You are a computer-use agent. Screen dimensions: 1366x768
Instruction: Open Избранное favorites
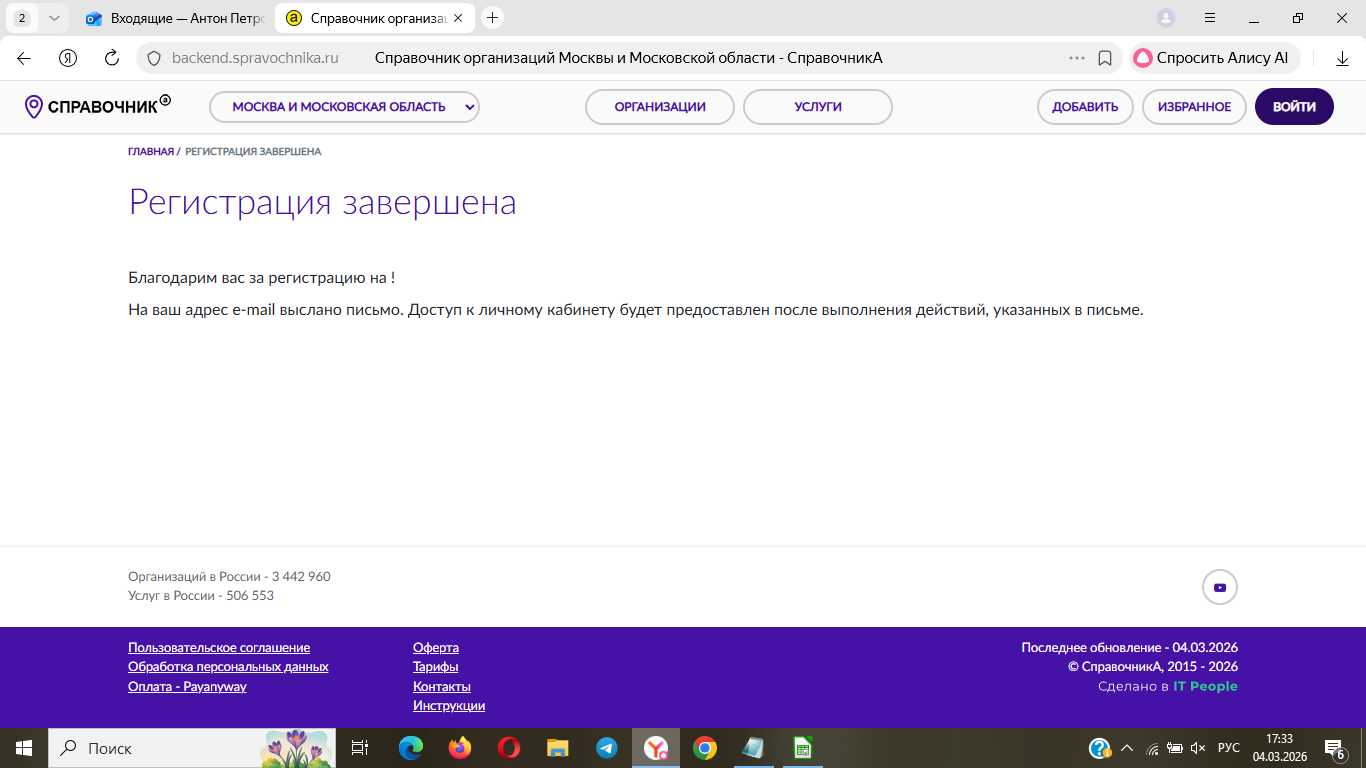tap(1194, 107)
